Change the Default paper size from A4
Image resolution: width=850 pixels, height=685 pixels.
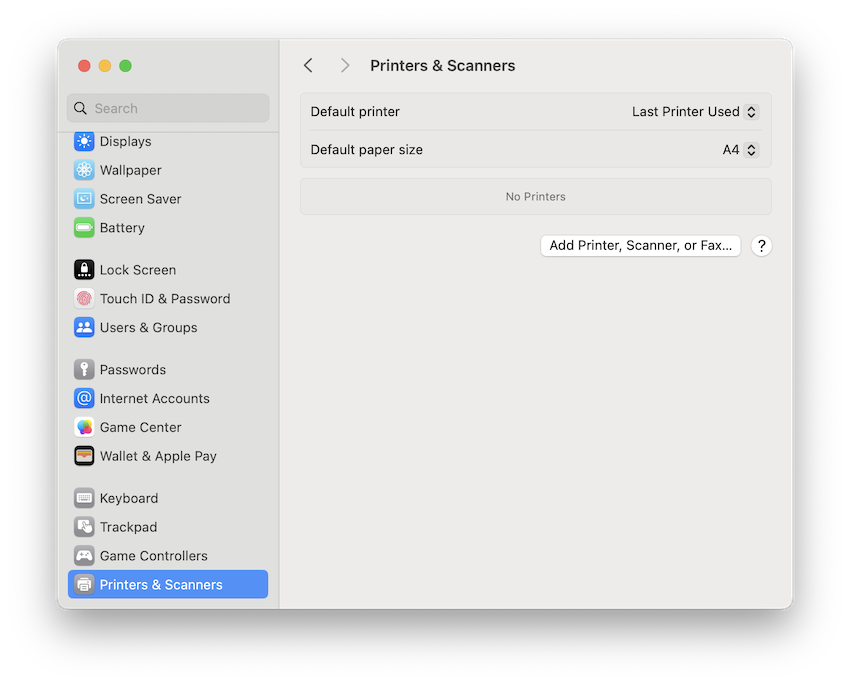pyautogui.click(x=741, y=148)
